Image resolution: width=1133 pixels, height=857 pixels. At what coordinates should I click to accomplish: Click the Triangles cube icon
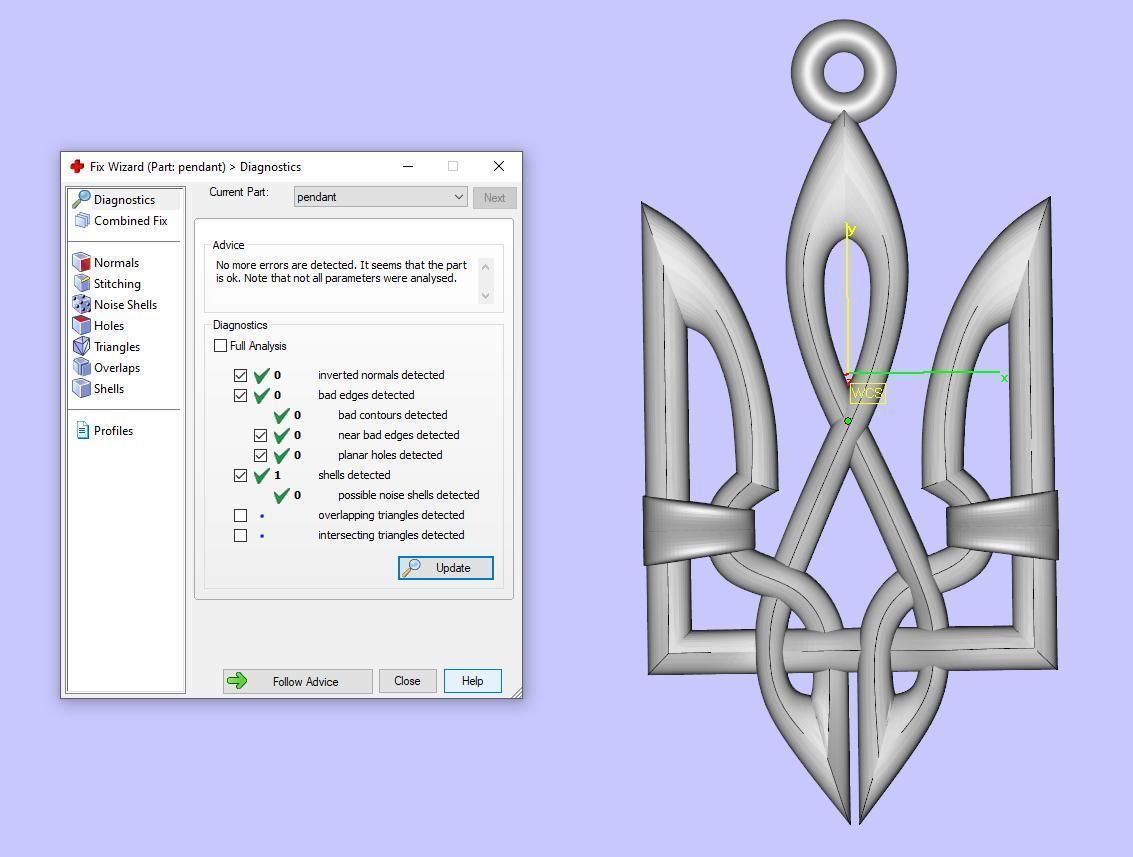point(82,346)
